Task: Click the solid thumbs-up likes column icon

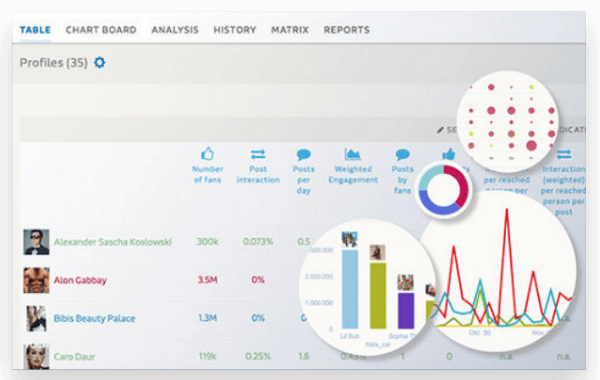Action: 449,154
